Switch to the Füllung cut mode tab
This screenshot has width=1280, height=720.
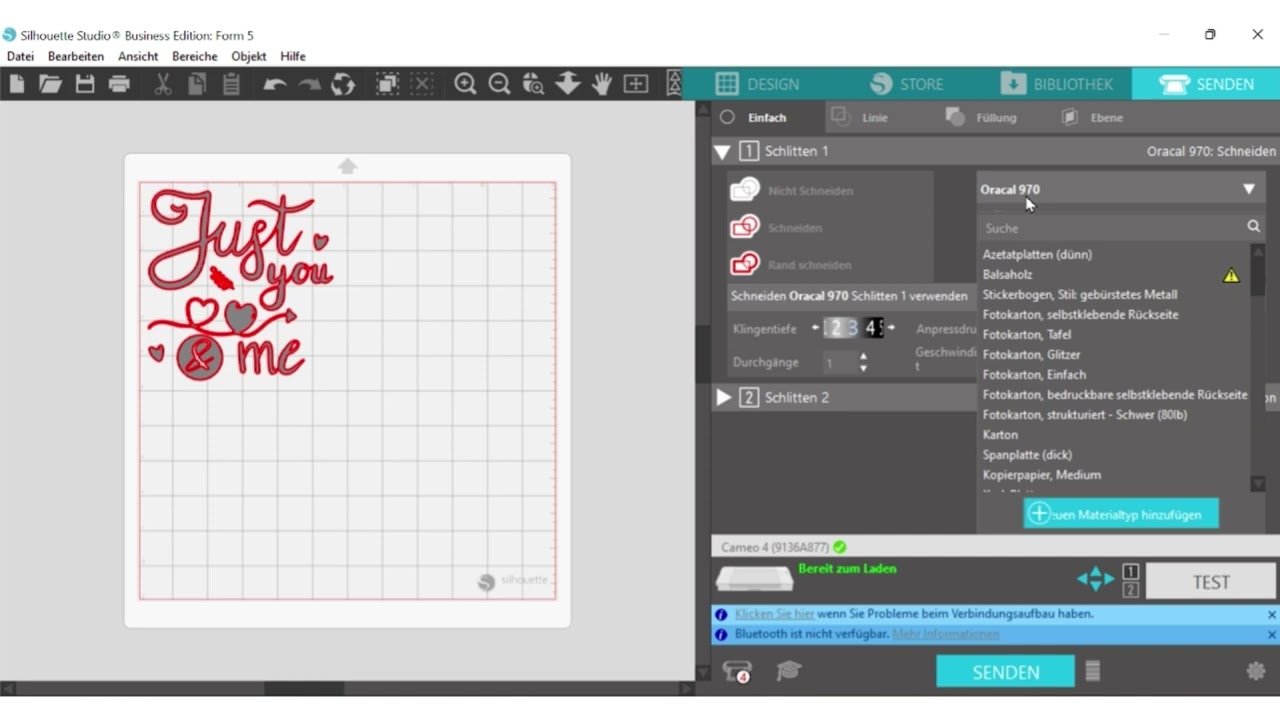(x=981, y=117)
